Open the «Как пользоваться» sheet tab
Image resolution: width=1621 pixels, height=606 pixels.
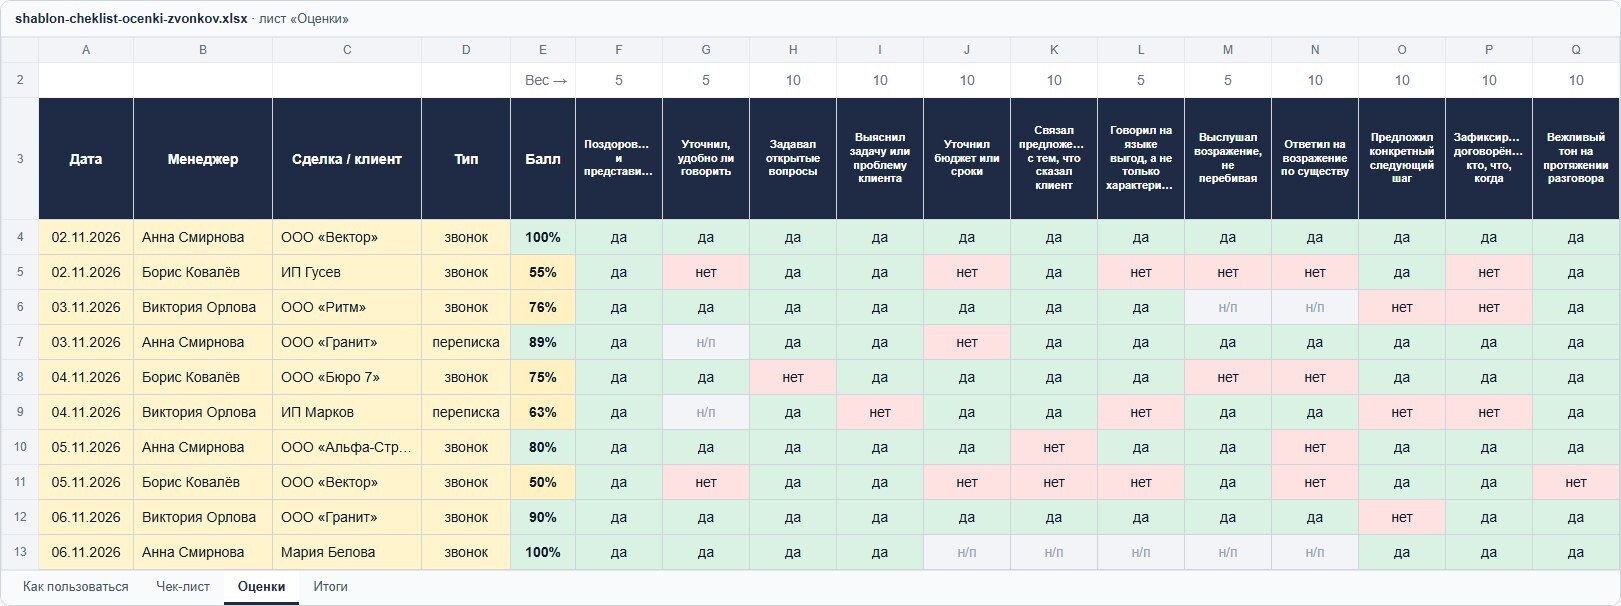76,587
